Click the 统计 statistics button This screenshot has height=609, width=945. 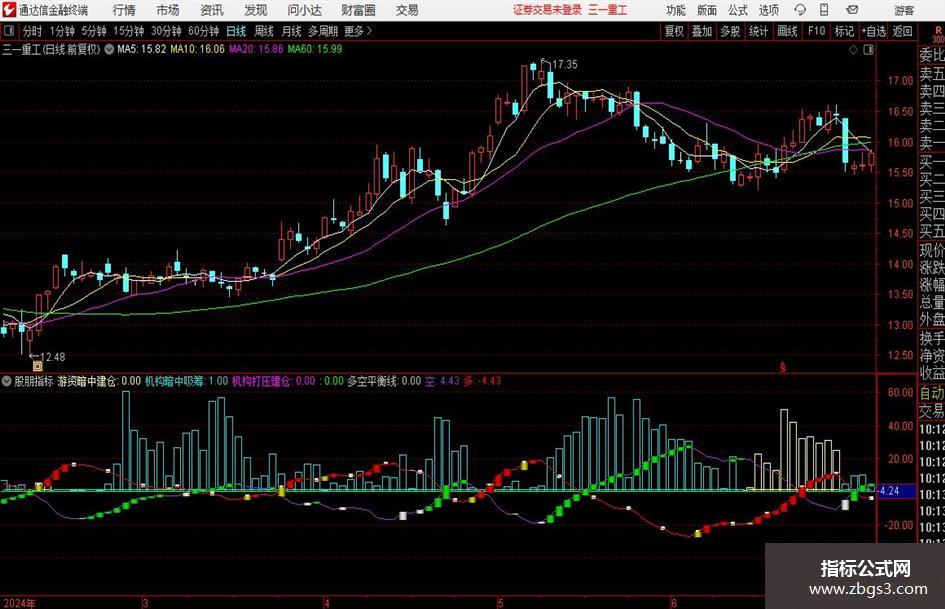pyautogui.click(x=758, y=31)
